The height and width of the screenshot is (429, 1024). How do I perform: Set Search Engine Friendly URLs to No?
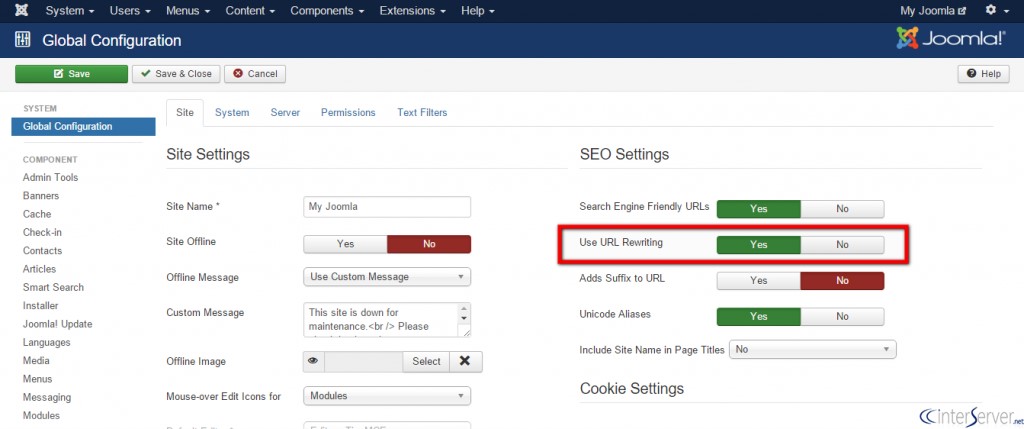click(x=842, y=209)
